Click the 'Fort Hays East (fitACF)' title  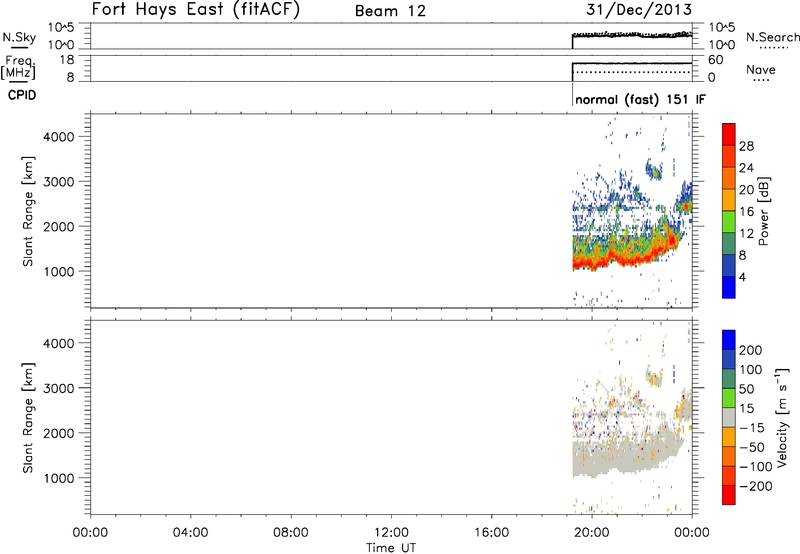click(x=195, y=9)
